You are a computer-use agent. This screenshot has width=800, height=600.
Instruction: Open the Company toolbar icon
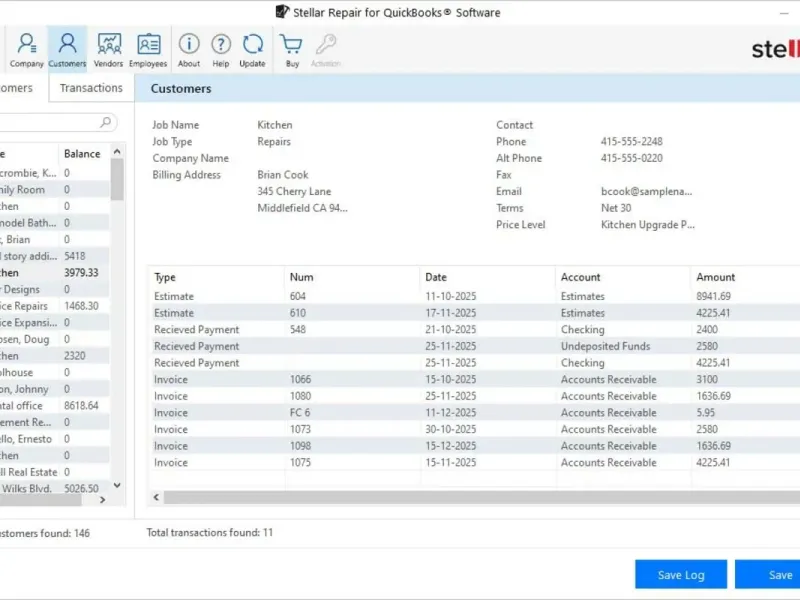pos(27,49)
